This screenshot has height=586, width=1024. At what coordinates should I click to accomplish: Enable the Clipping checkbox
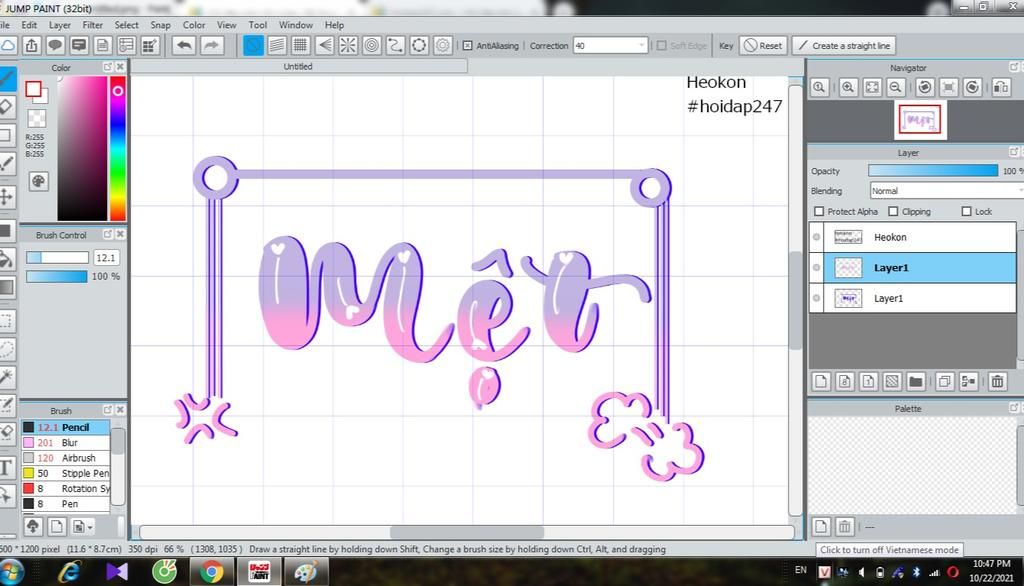(893, 212)
